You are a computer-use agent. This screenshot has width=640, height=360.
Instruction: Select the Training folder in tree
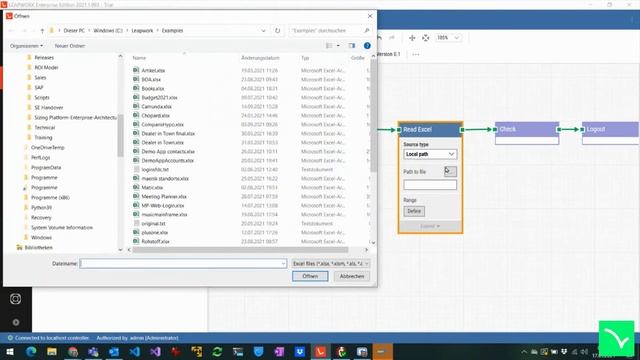coord(43,138)
